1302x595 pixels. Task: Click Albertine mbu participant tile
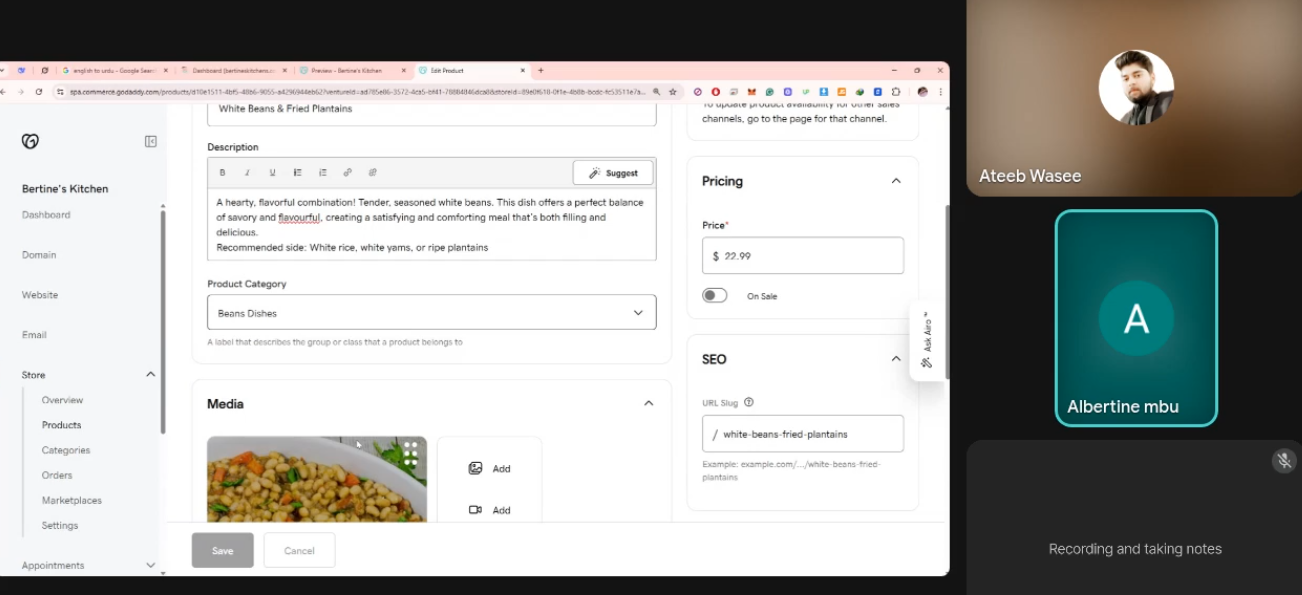pyautogui.click(x=1136, y=318)
